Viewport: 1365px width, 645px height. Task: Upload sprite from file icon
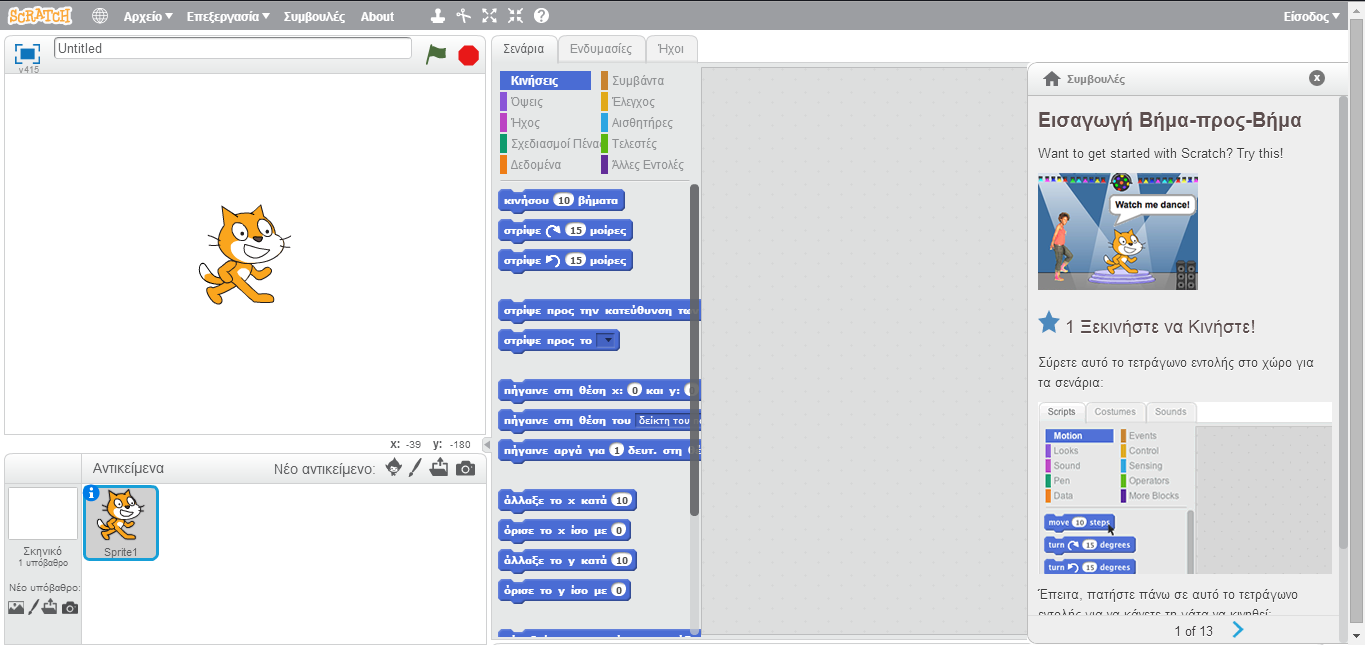click(439, 468)
